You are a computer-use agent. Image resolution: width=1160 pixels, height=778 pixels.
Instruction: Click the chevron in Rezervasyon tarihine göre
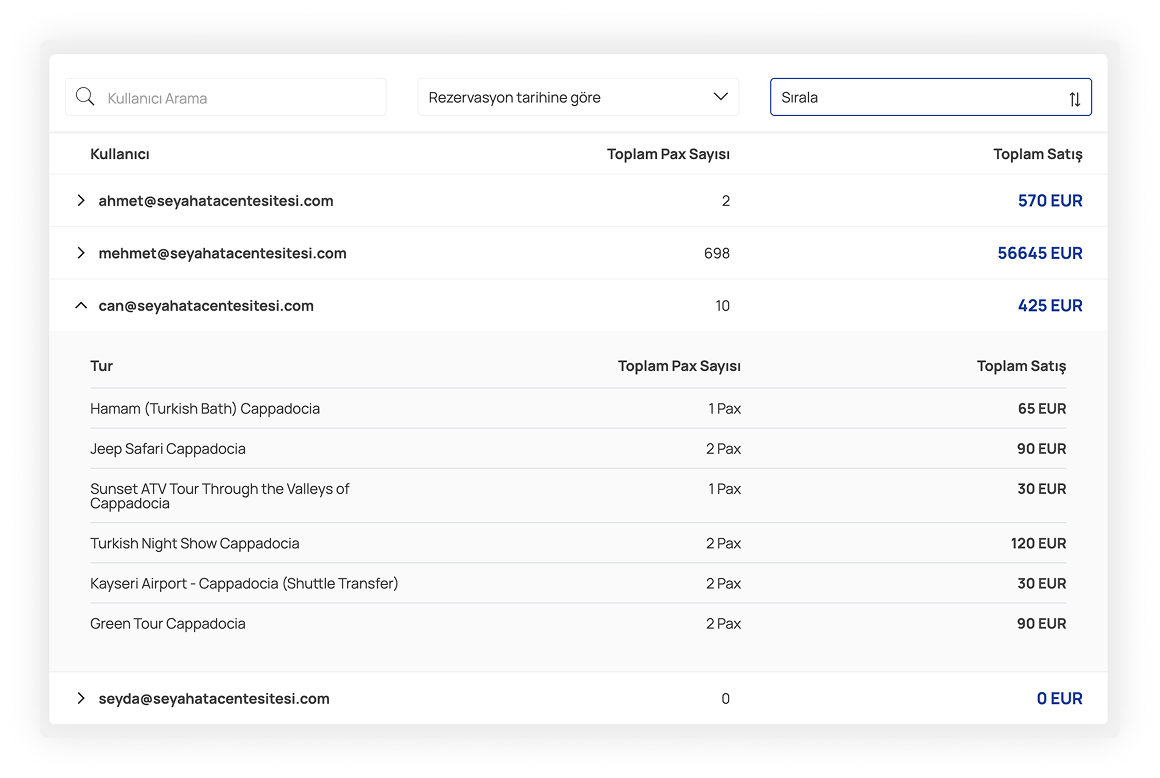tap(720, 97)
